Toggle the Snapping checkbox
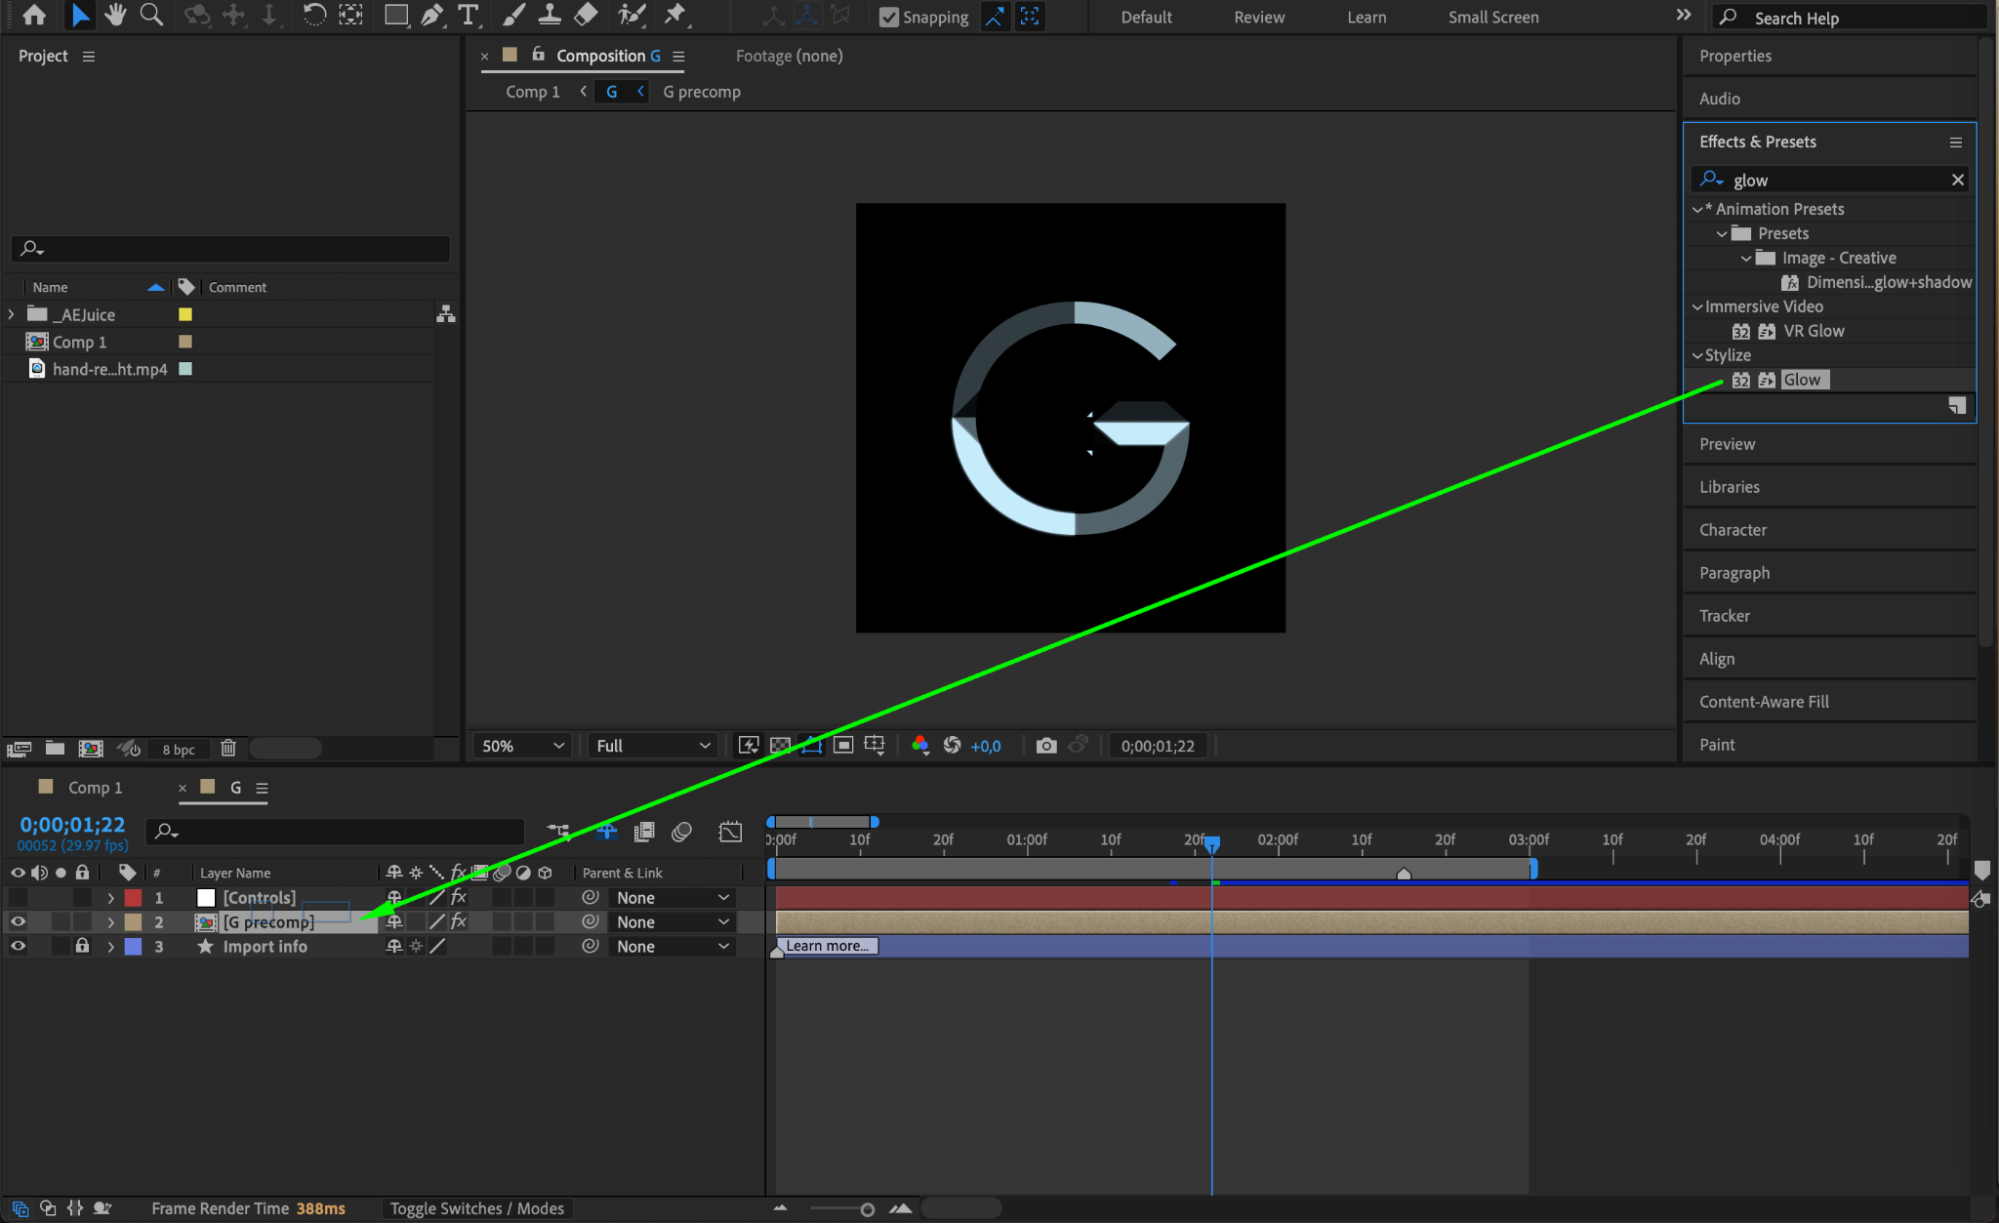1999x1224 pixels. point(888,17)
